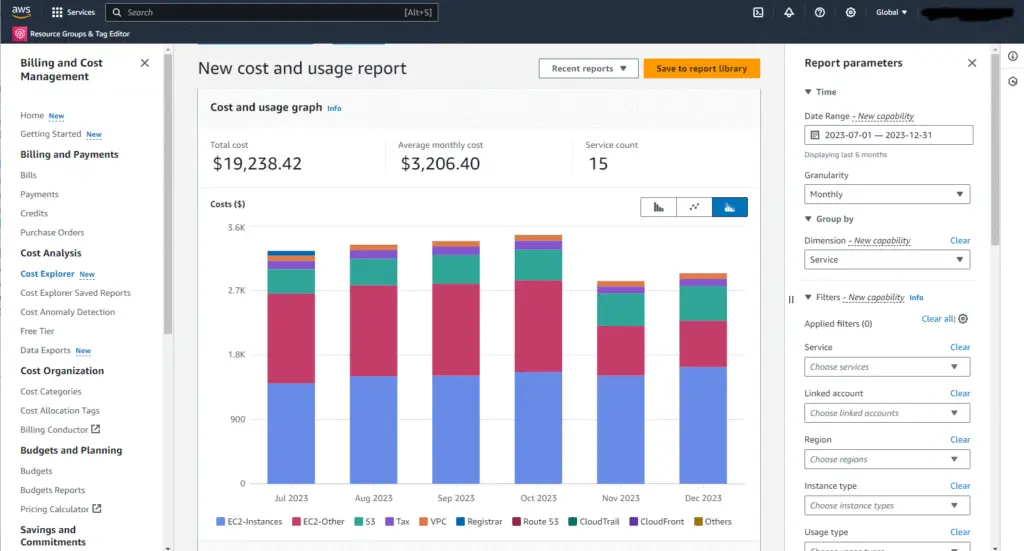Click the external link icon beside Billing Conductor
1024x551 pixels.
coord(95,429)
